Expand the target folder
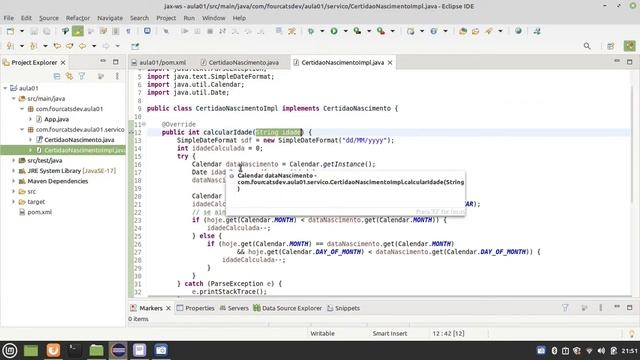 [13, 202]
